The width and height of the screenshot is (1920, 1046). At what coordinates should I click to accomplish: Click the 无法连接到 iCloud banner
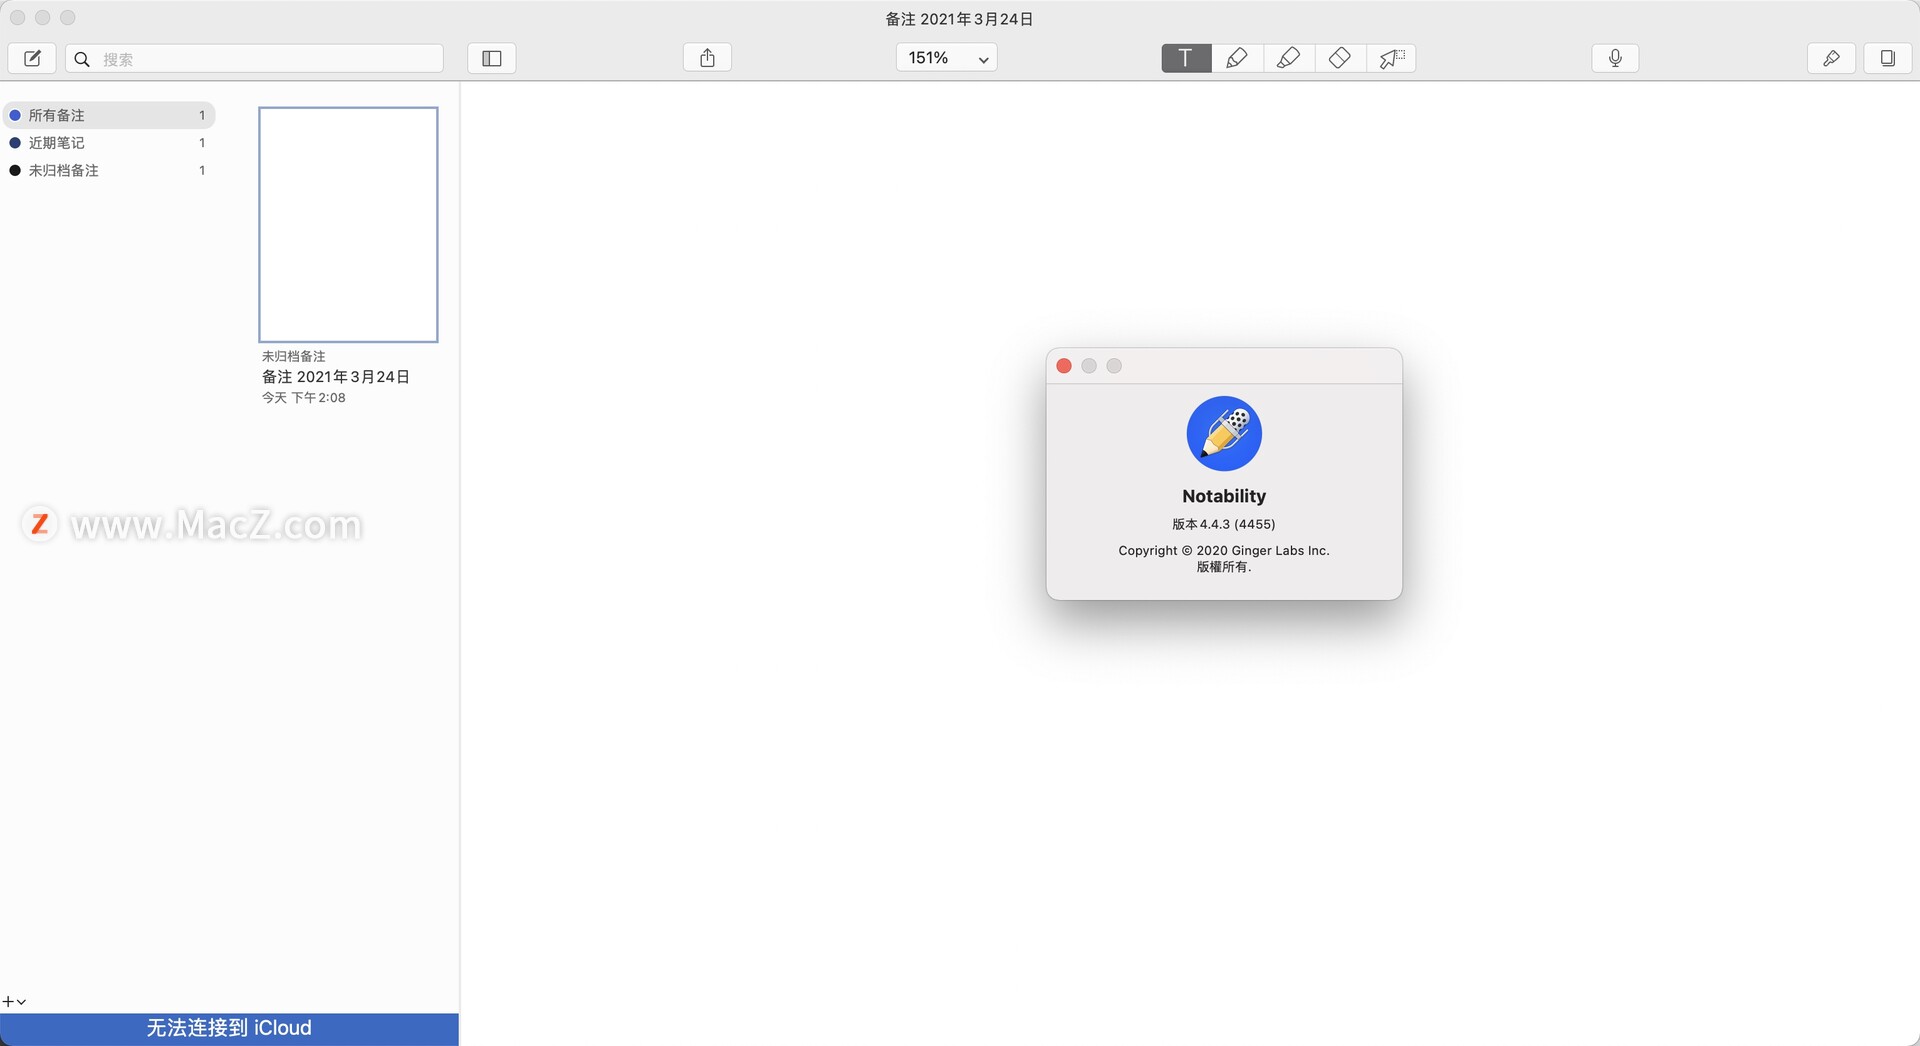click(x=229, y=1028)
